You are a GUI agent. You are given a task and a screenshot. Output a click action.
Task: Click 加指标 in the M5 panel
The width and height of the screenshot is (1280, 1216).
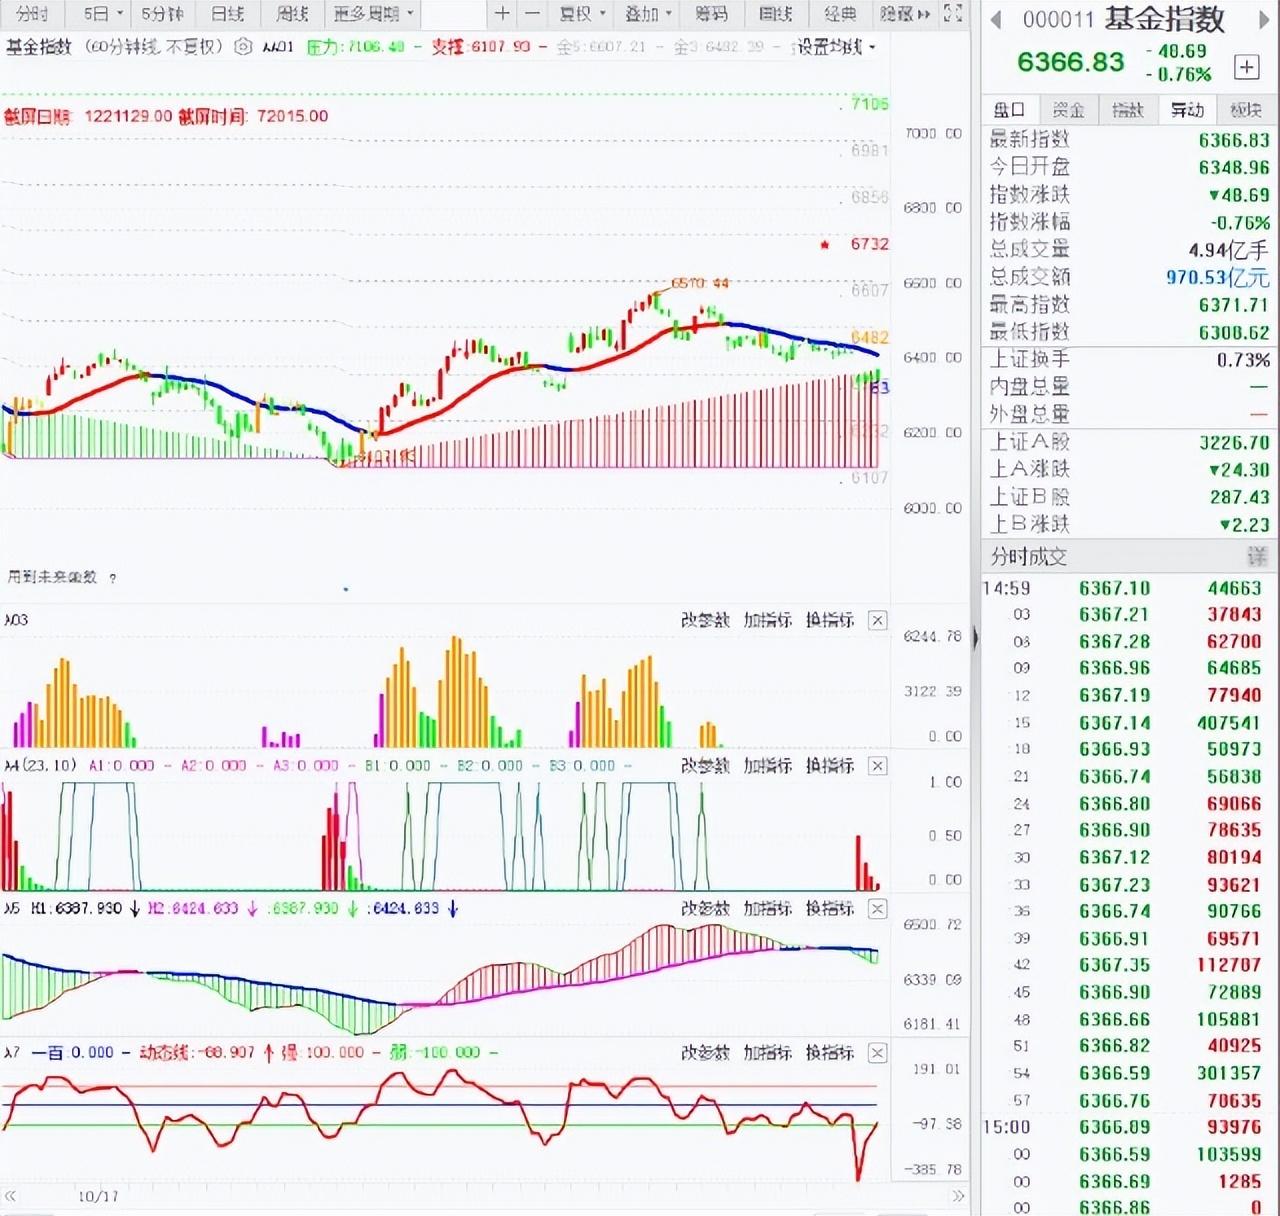tap(767, 909)
